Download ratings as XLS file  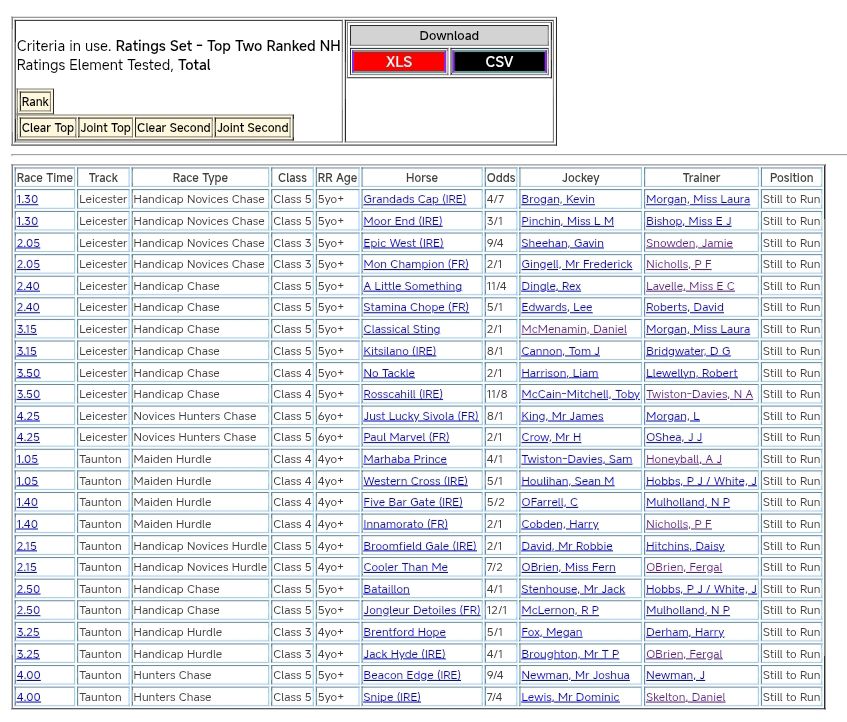pos(399,62)
